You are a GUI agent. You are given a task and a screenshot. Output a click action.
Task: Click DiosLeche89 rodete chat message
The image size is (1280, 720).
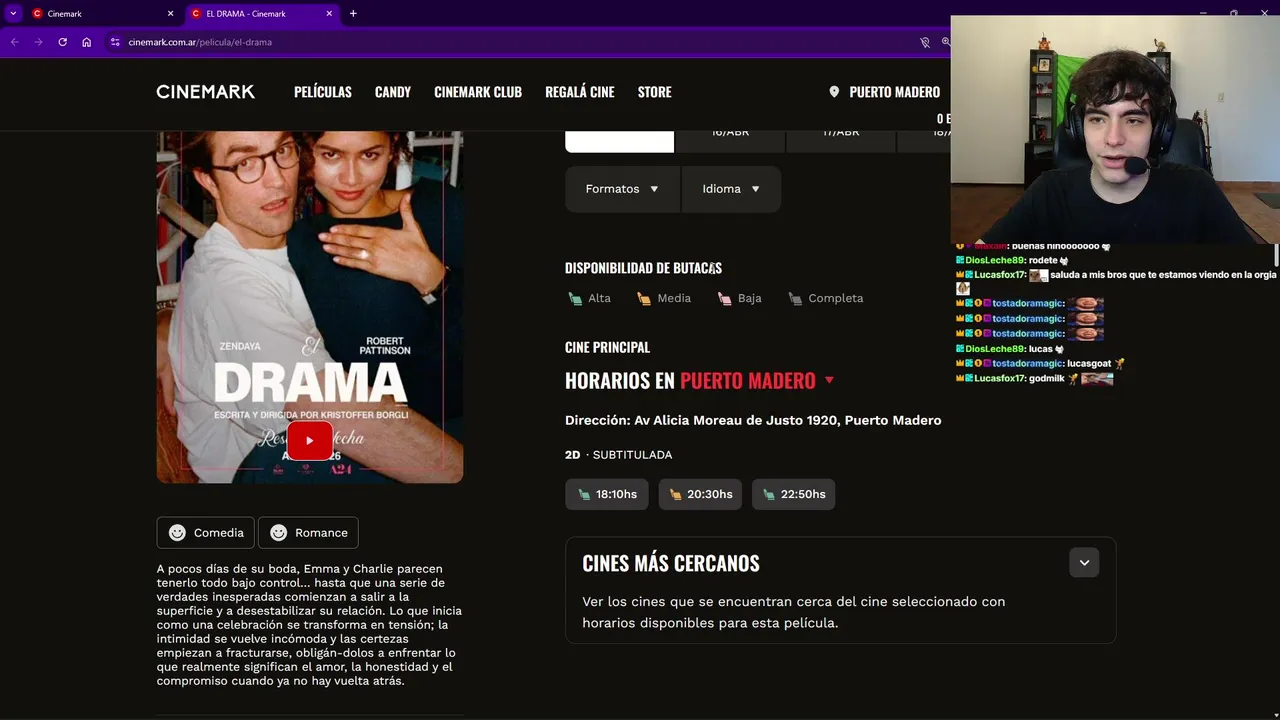click(x=1012, y=260)
